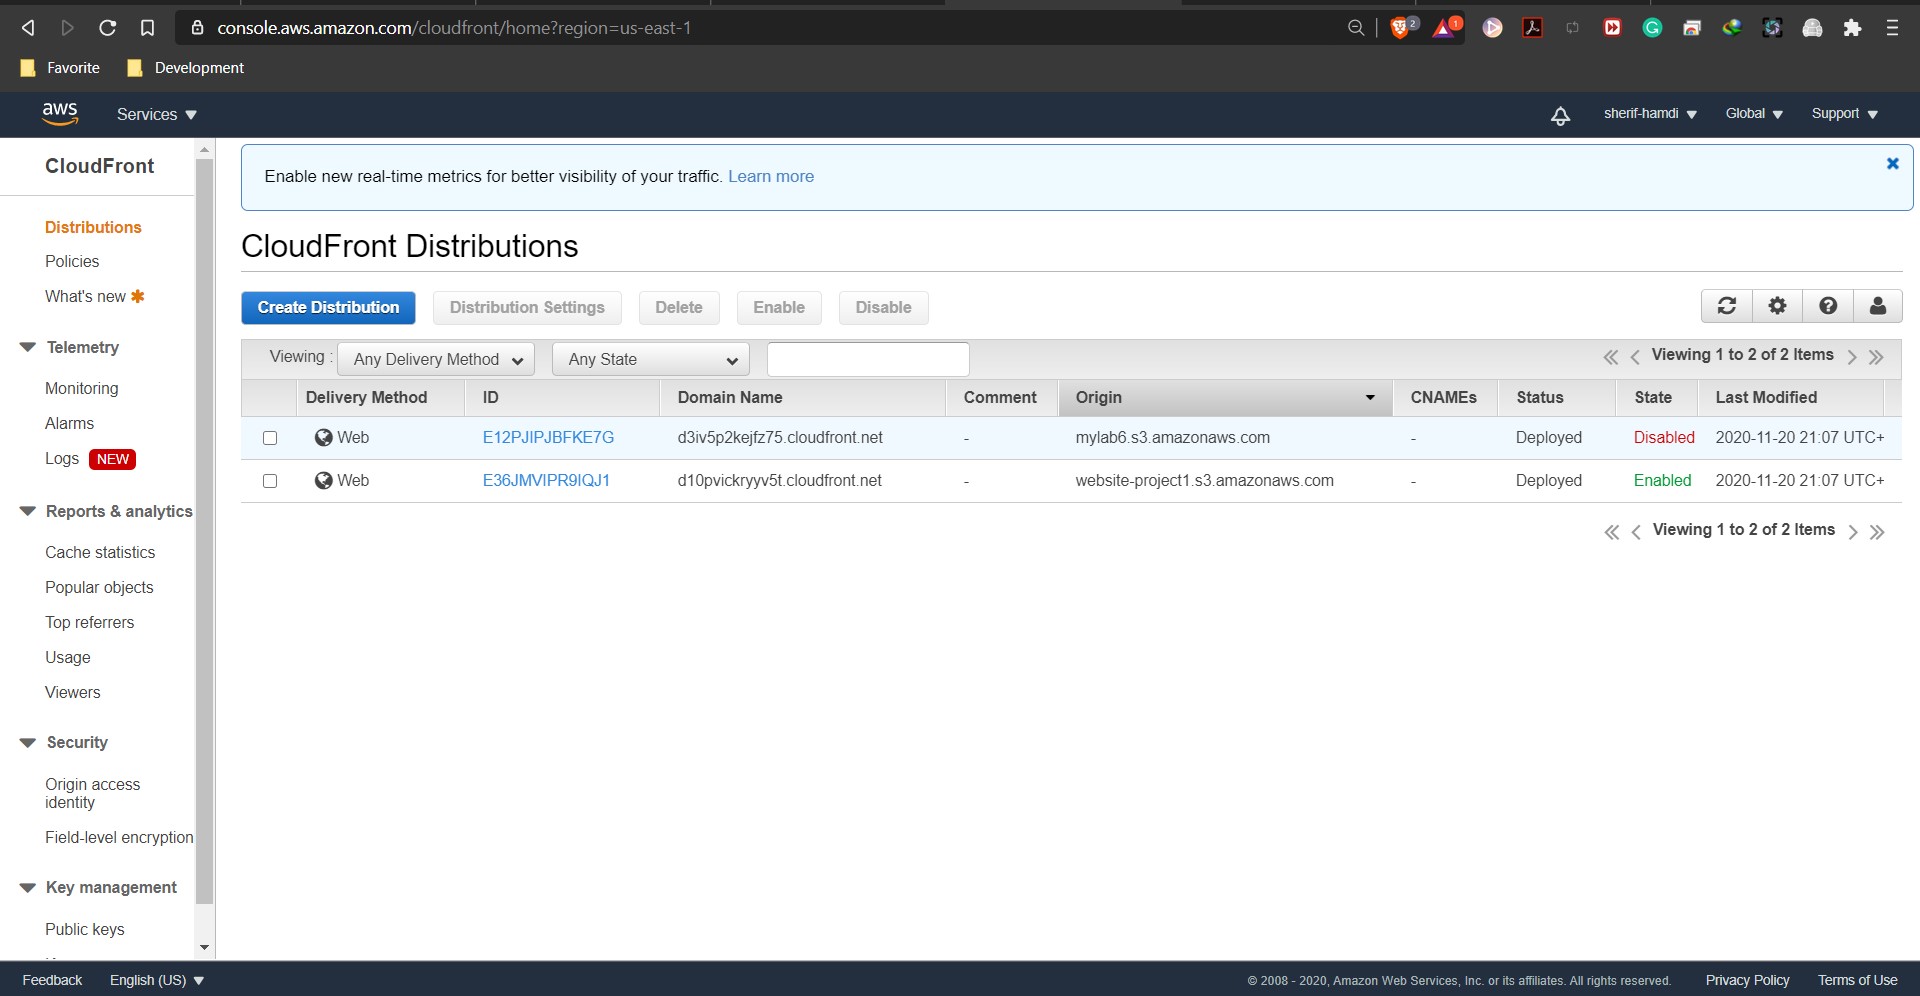Check the select-all checkbox in table header
1920x996 pixels.
(270, 397)
